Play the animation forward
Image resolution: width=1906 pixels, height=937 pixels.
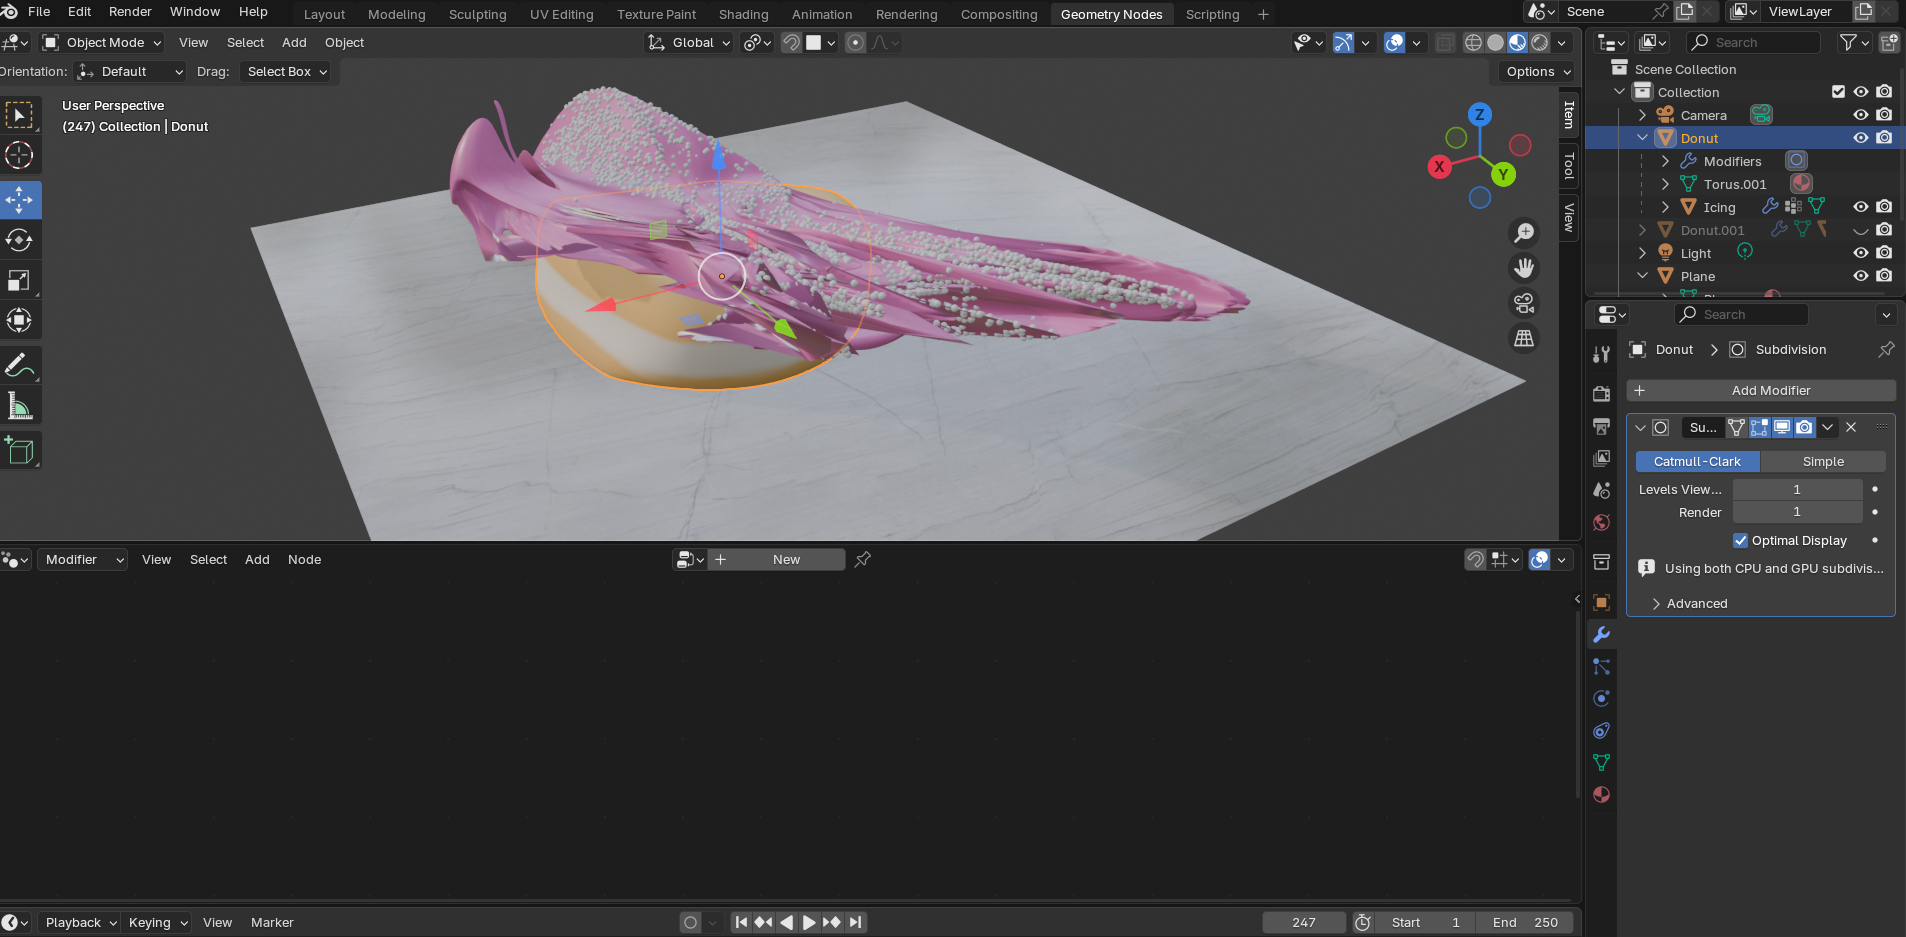809,922
